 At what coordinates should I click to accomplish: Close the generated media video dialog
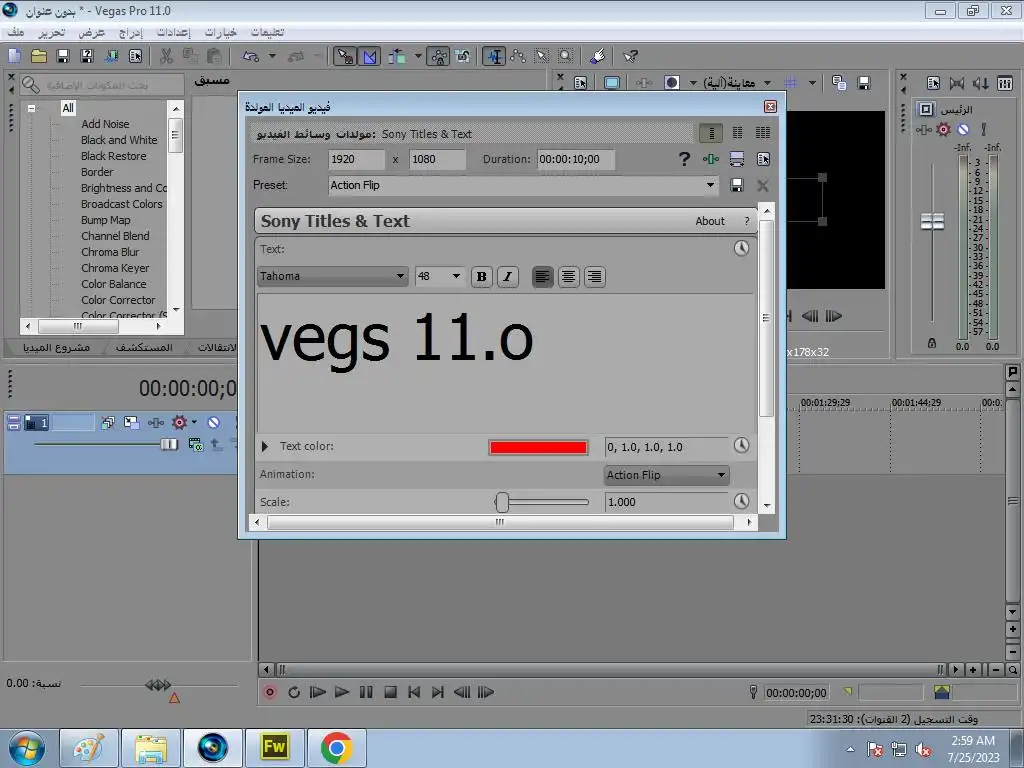(770, 106)
